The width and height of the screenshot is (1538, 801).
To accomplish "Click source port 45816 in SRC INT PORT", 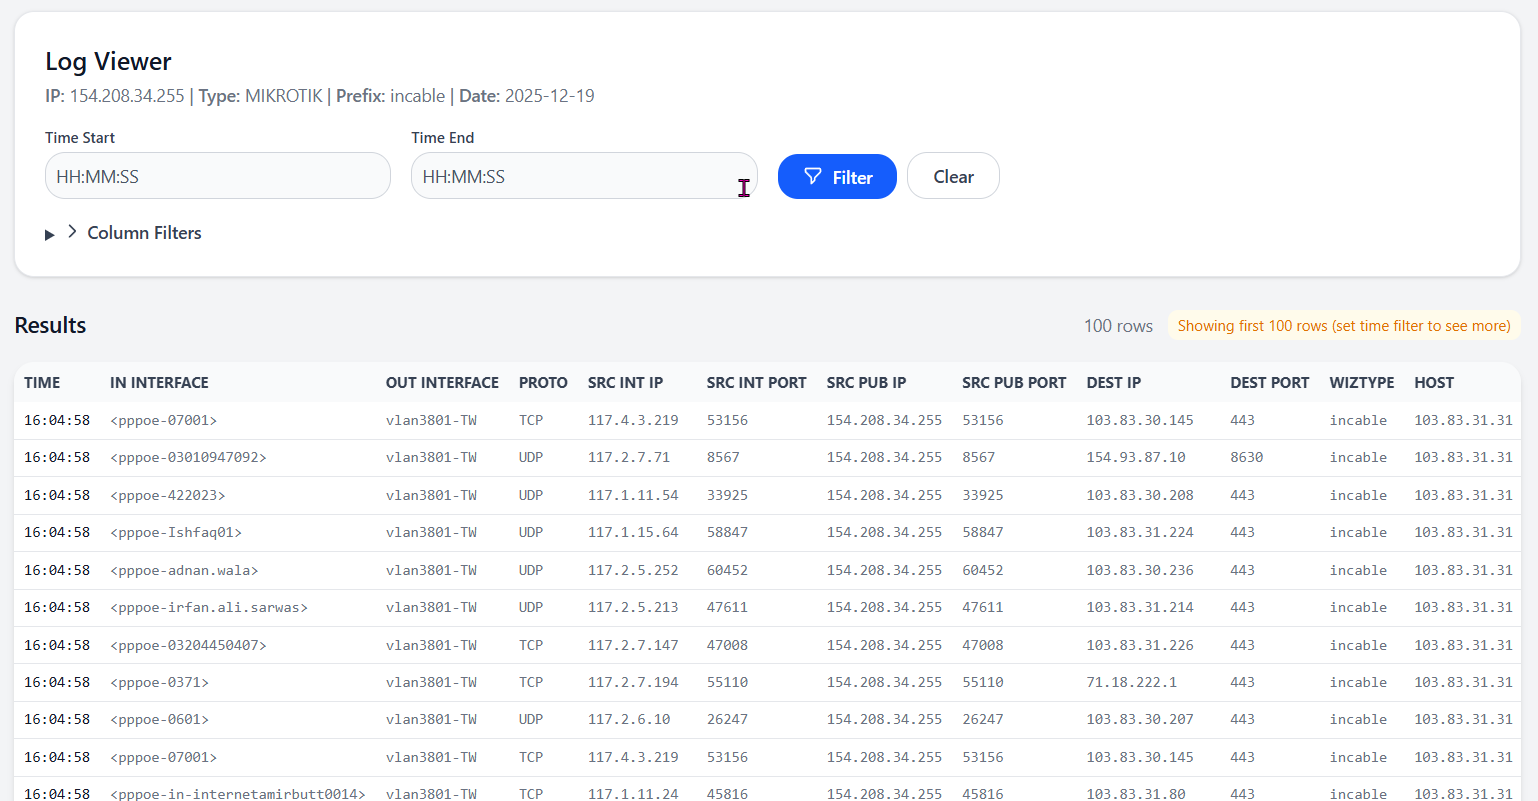I will click(x=727, y=793).
